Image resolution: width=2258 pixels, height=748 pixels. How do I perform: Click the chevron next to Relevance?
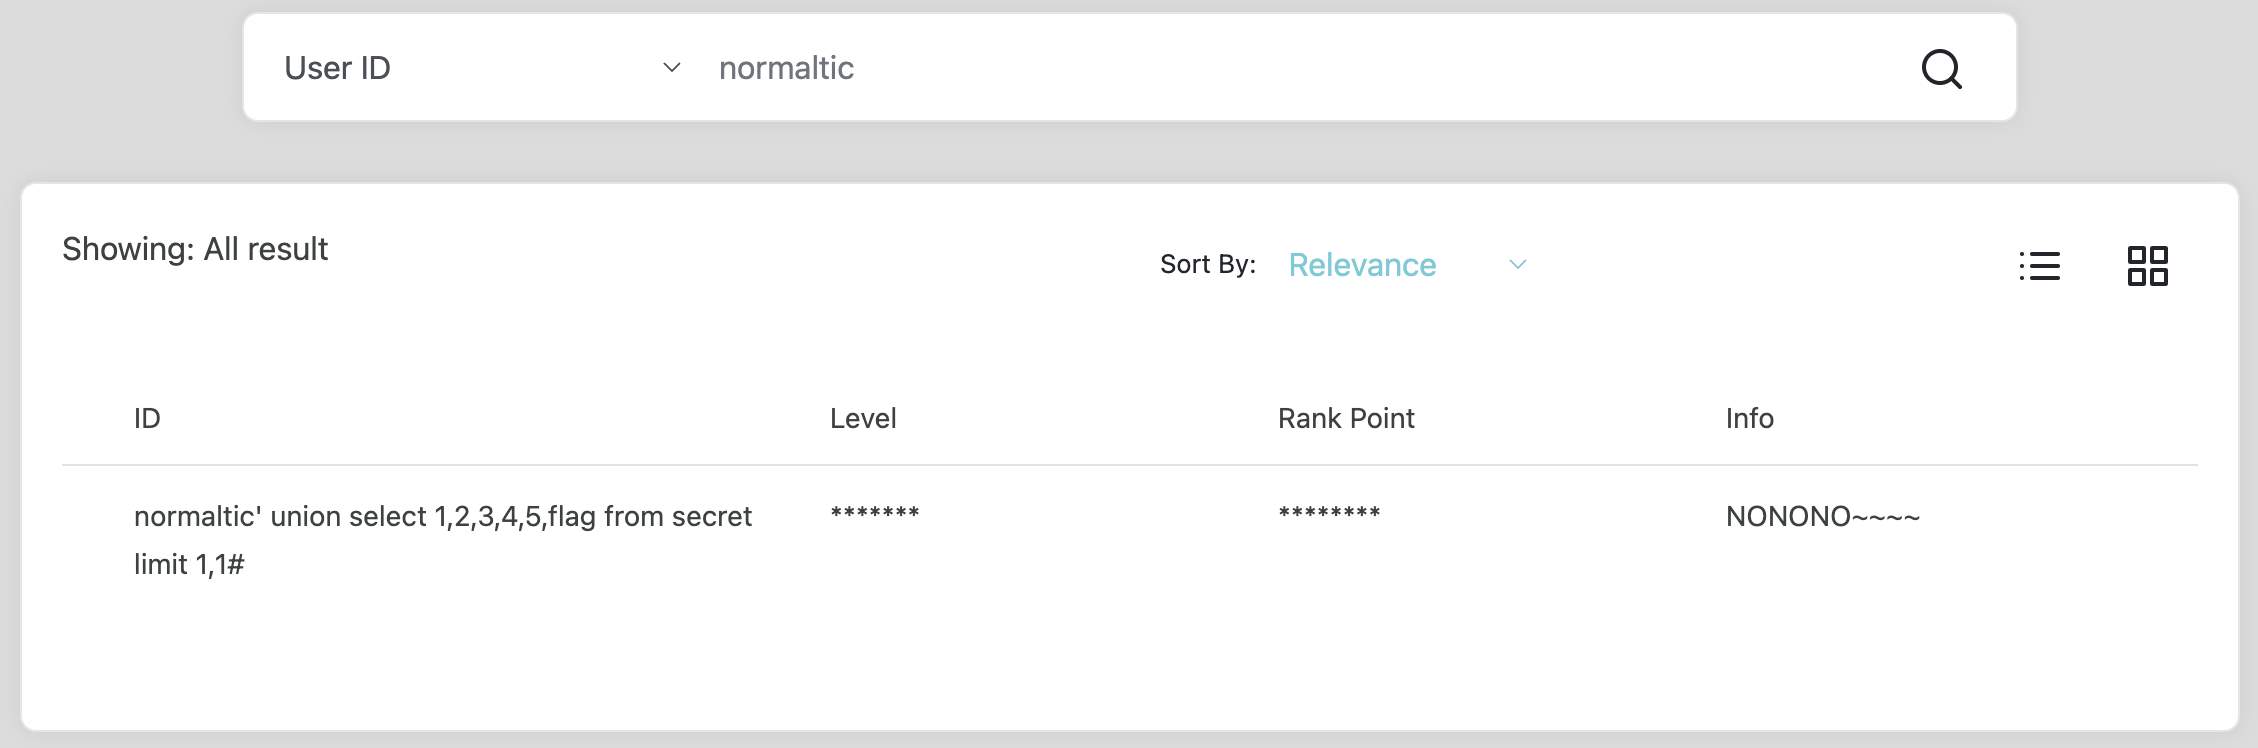pyautogui.click(x=1517, y=265)
